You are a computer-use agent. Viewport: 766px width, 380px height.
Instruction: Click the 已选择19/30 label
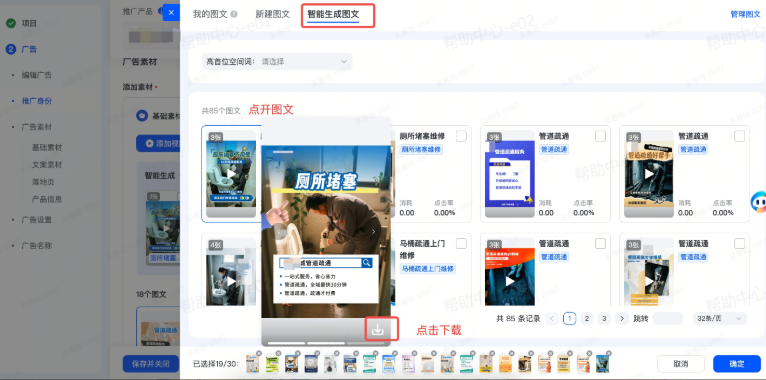click(x=215, y=364)
